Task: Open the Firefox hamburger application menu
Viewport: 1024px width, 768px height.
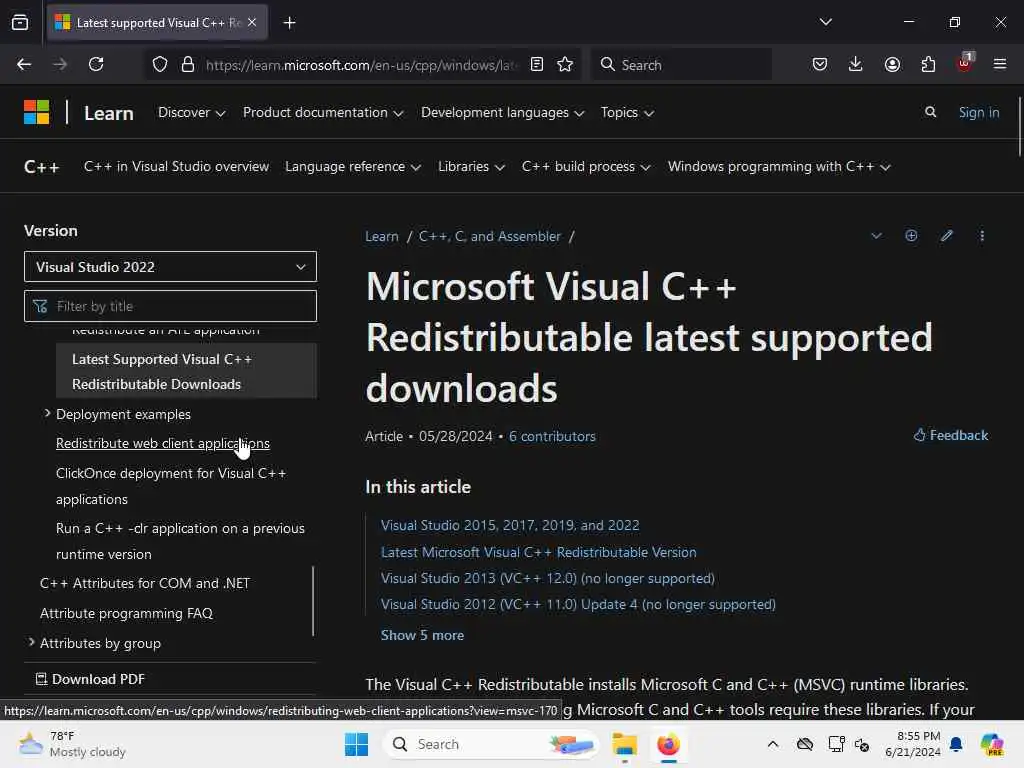Action: (1000, 64)
